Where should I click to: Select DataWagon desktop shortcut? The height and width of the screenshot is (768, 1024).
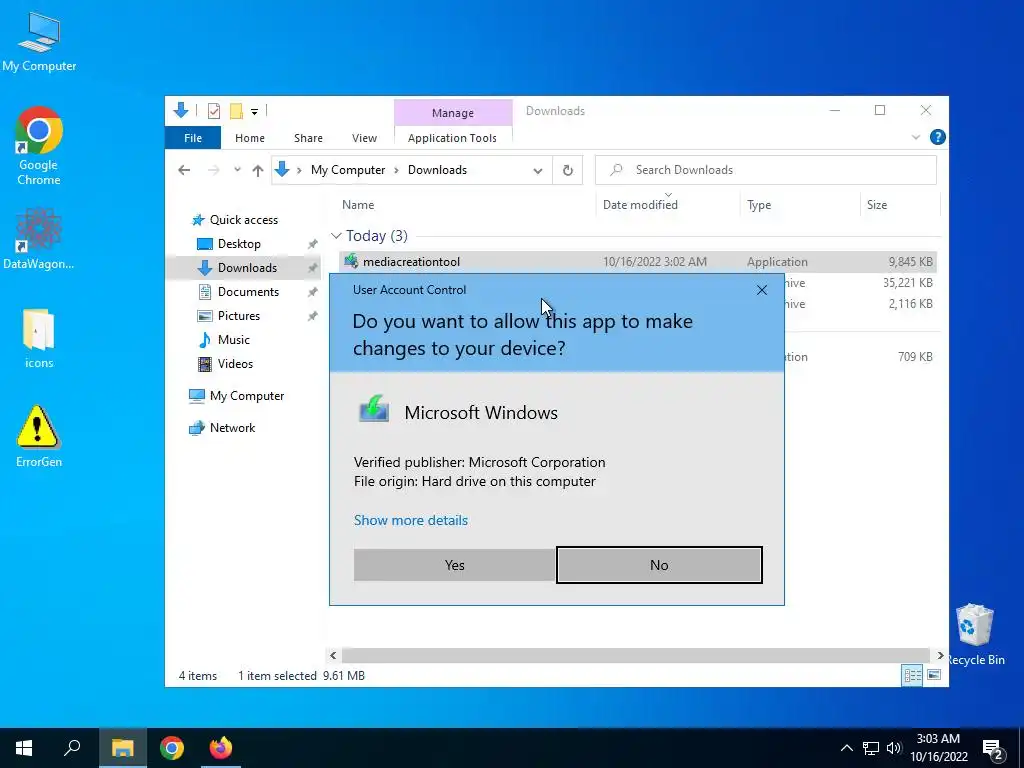[x=39, y=238]
